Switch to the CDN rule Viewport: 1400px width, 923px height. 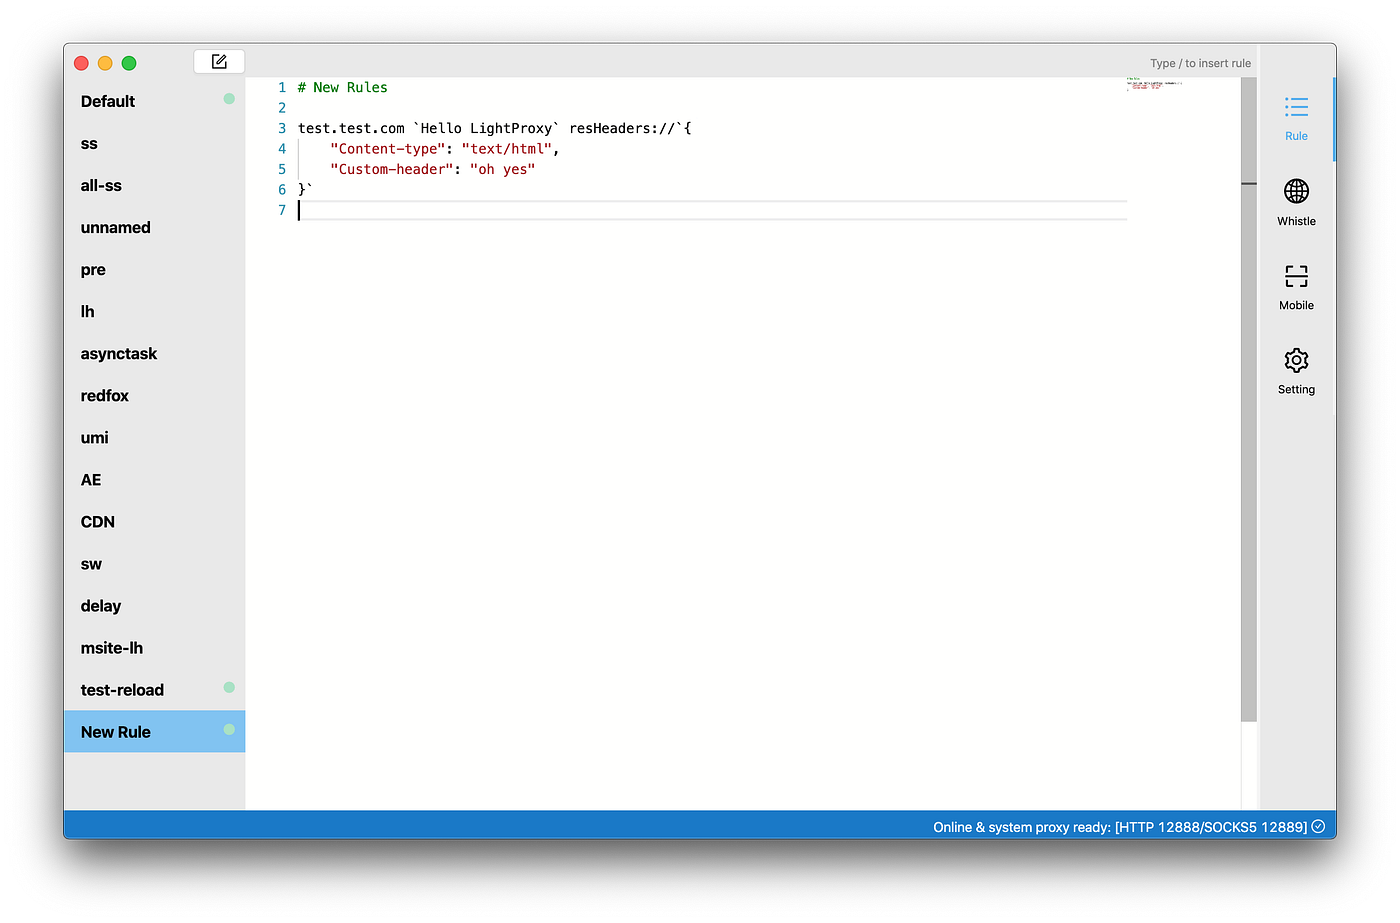pos(97,521)
